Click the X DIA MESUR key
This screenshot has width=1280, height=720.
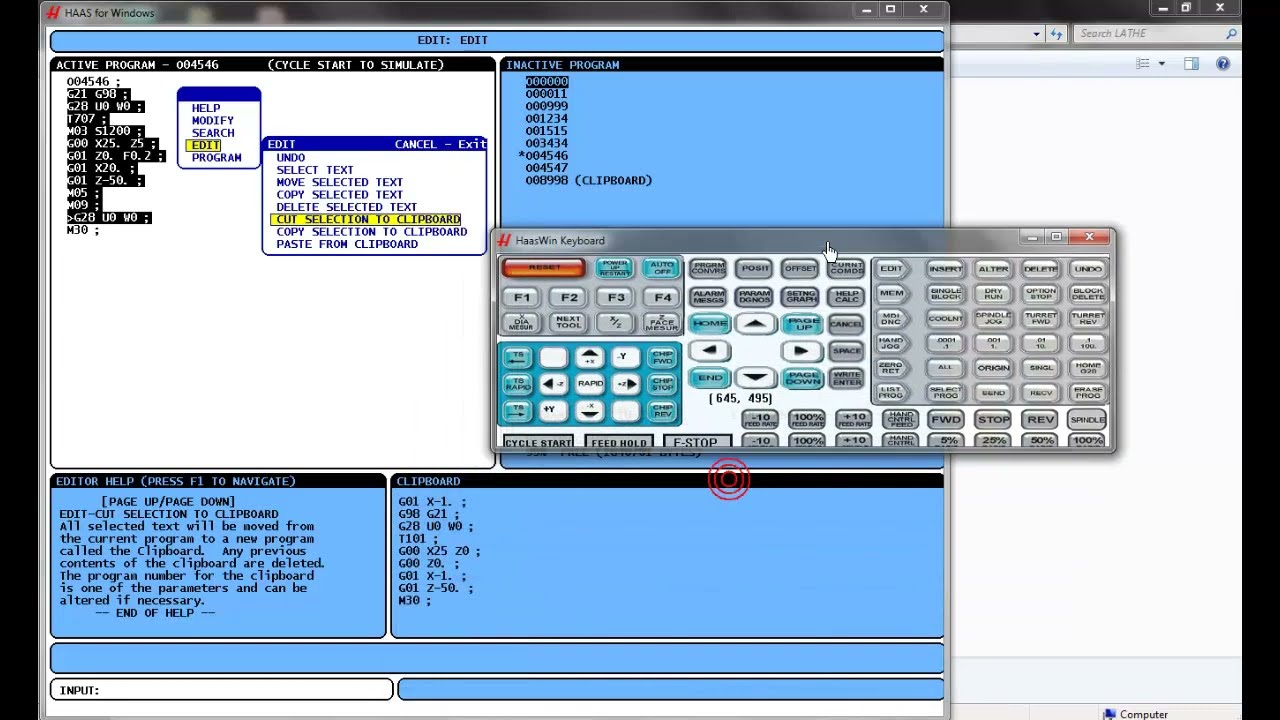click(x=521, y=323)
